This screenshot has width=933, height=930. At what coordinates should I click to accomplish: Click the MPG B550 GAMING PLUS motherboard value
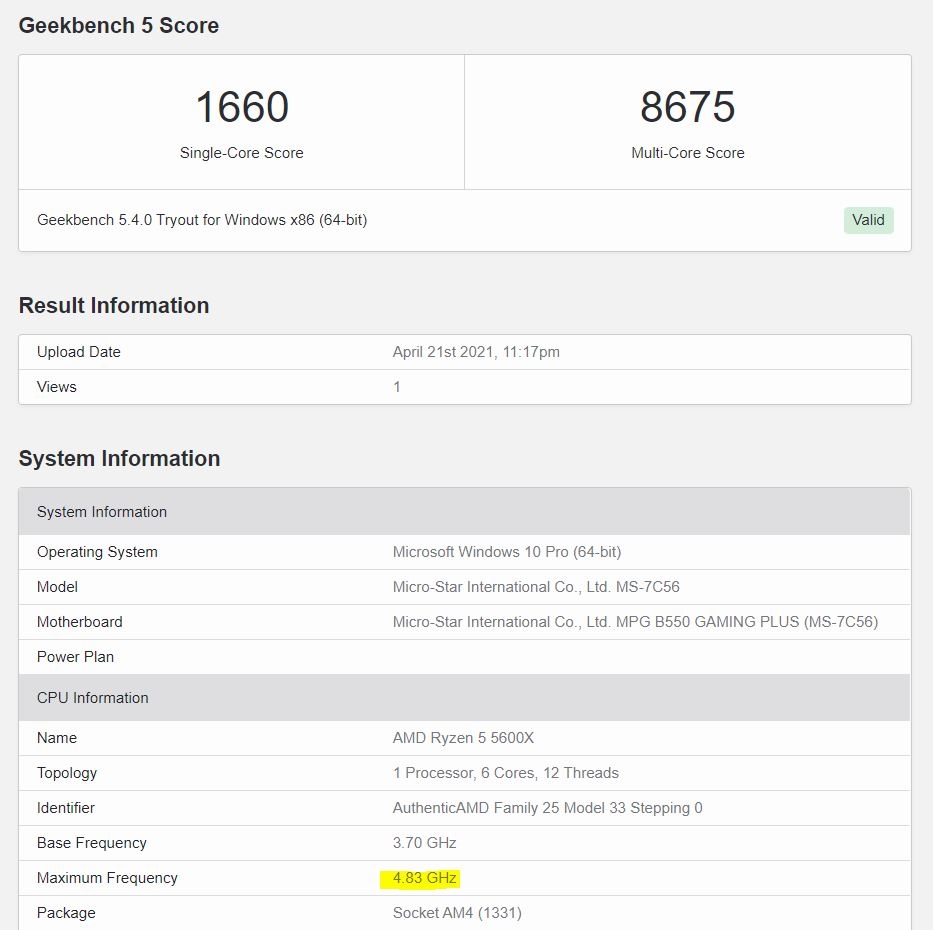(635, 622)
